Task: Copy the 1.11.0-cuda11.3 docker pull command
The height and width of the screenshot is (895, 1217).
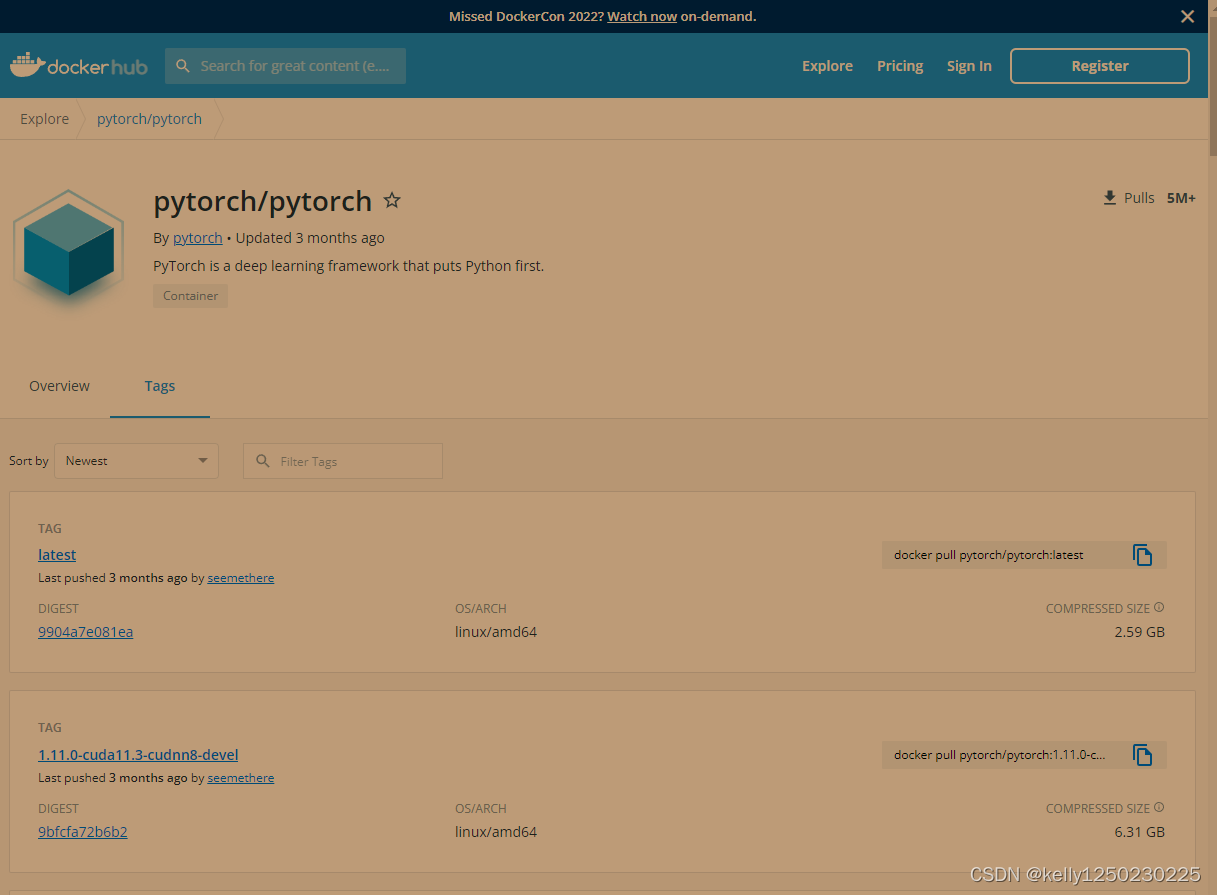Action: (x=1142, y=755)
